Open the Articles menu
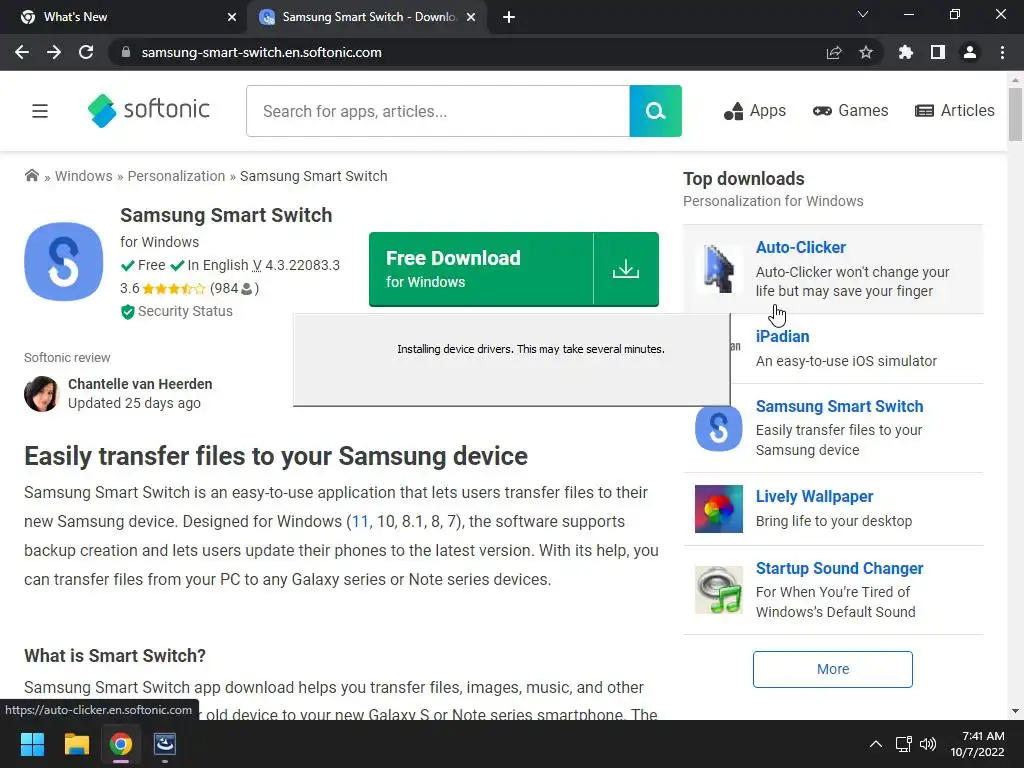This screenshot has height=768, width=1024. click(955, 111)
